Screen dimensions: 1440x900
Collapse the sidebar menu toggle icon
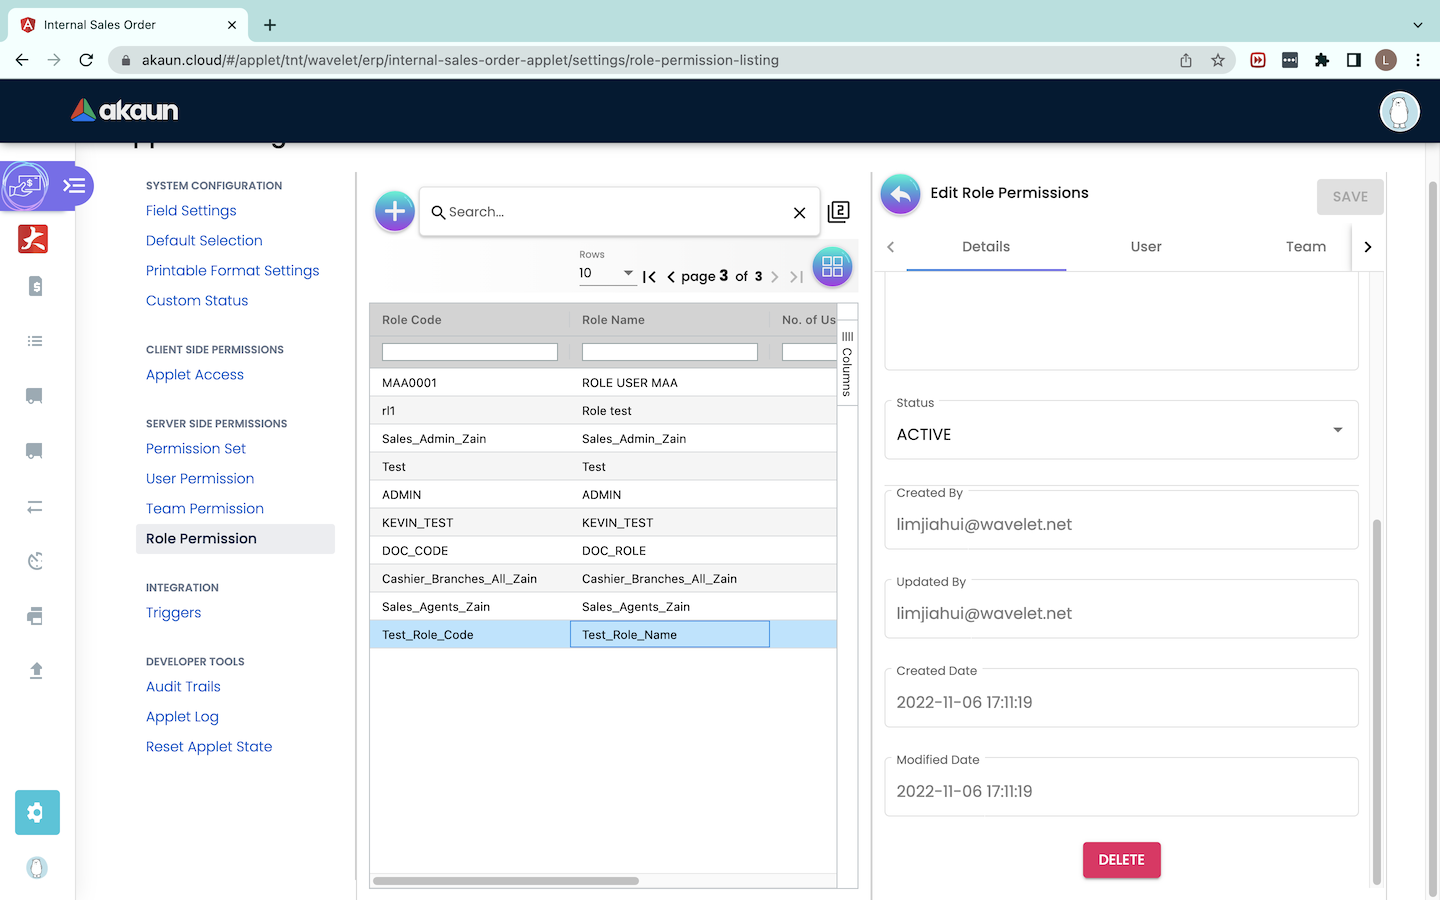pos(74,186)
